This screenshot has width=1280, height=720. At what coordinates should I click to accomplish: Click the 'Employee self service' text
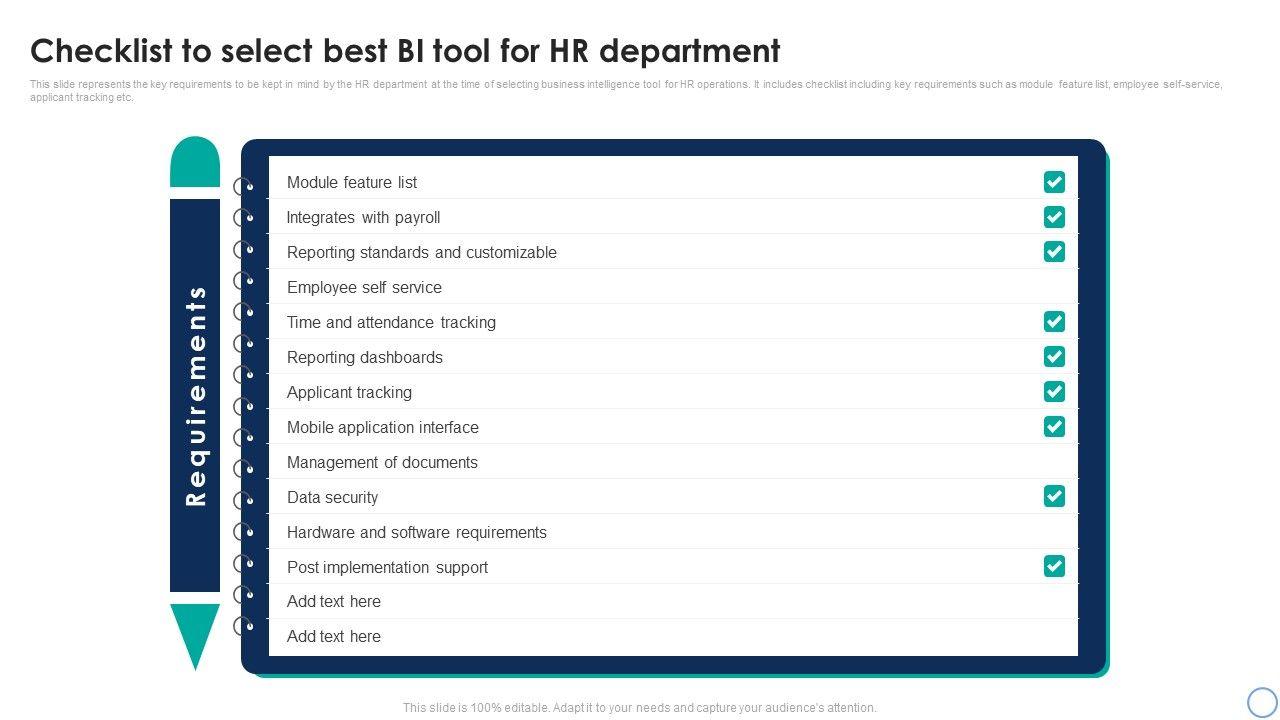tap(364, 287)
